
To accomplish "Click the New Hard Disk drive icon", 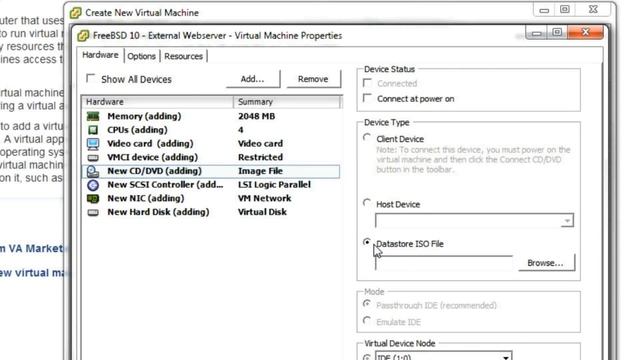I will [x=93, y=212].
